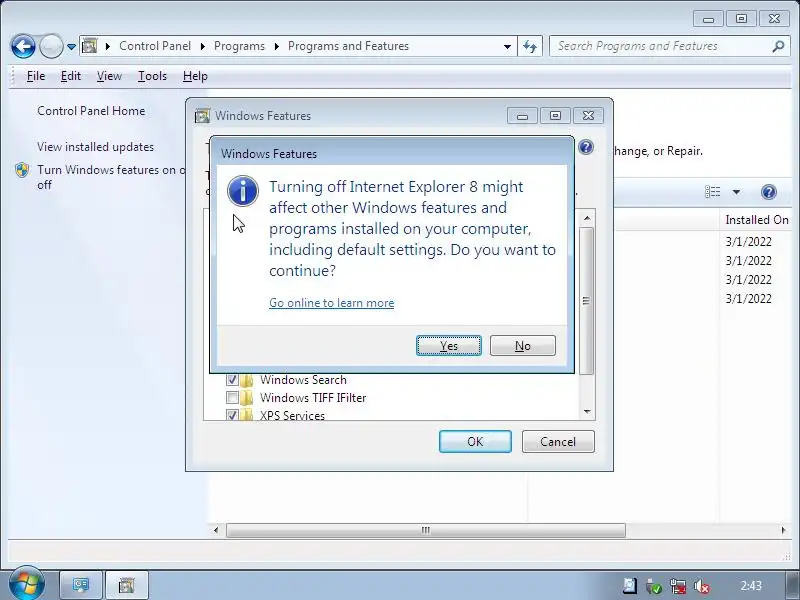Click the magnifier search icon
The width and height of the screenshot is (800, 600).
pos(778,46)
